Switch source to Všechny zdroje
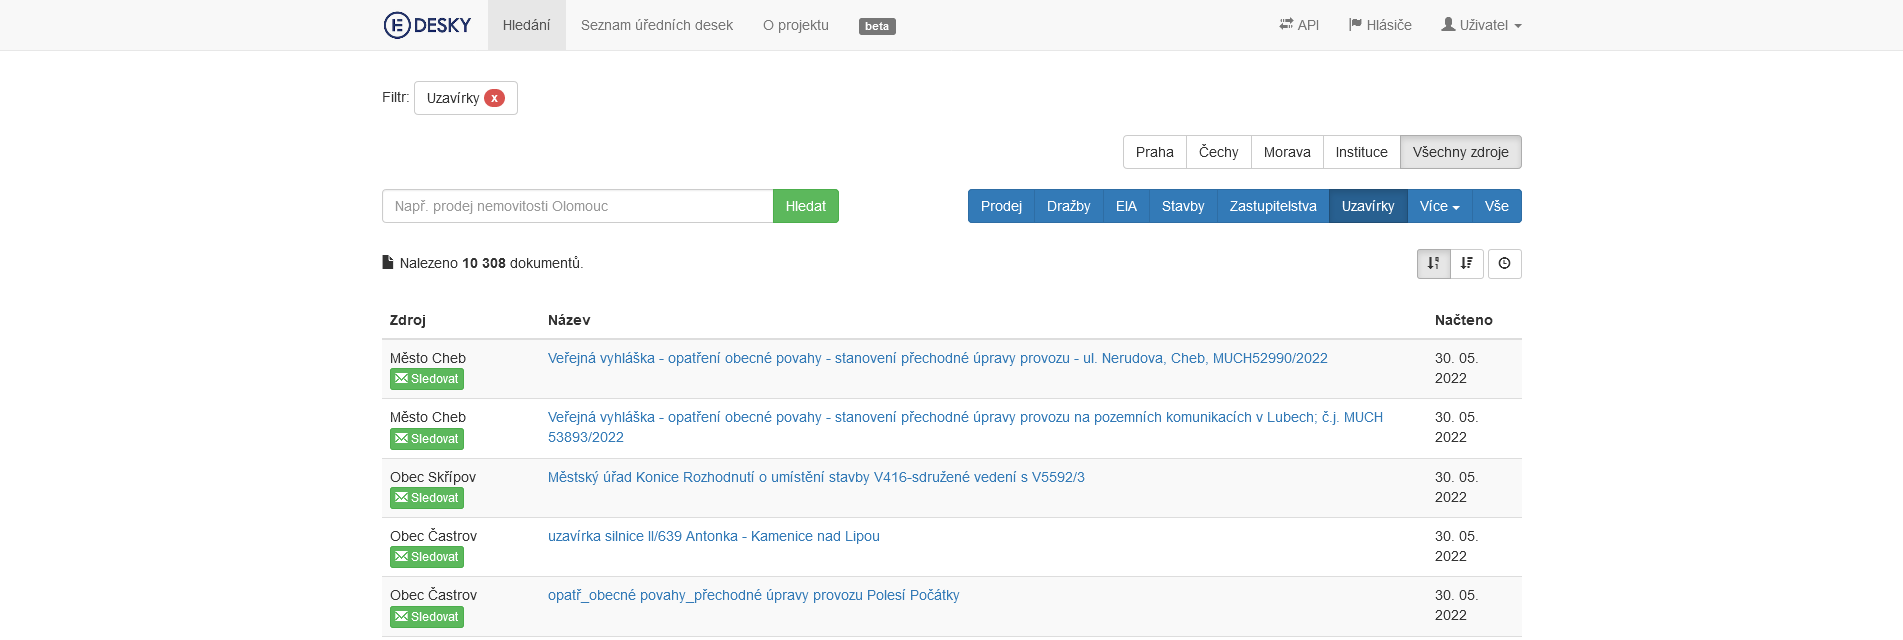Screen dimensions: 1903x640 coord(1460,152)
